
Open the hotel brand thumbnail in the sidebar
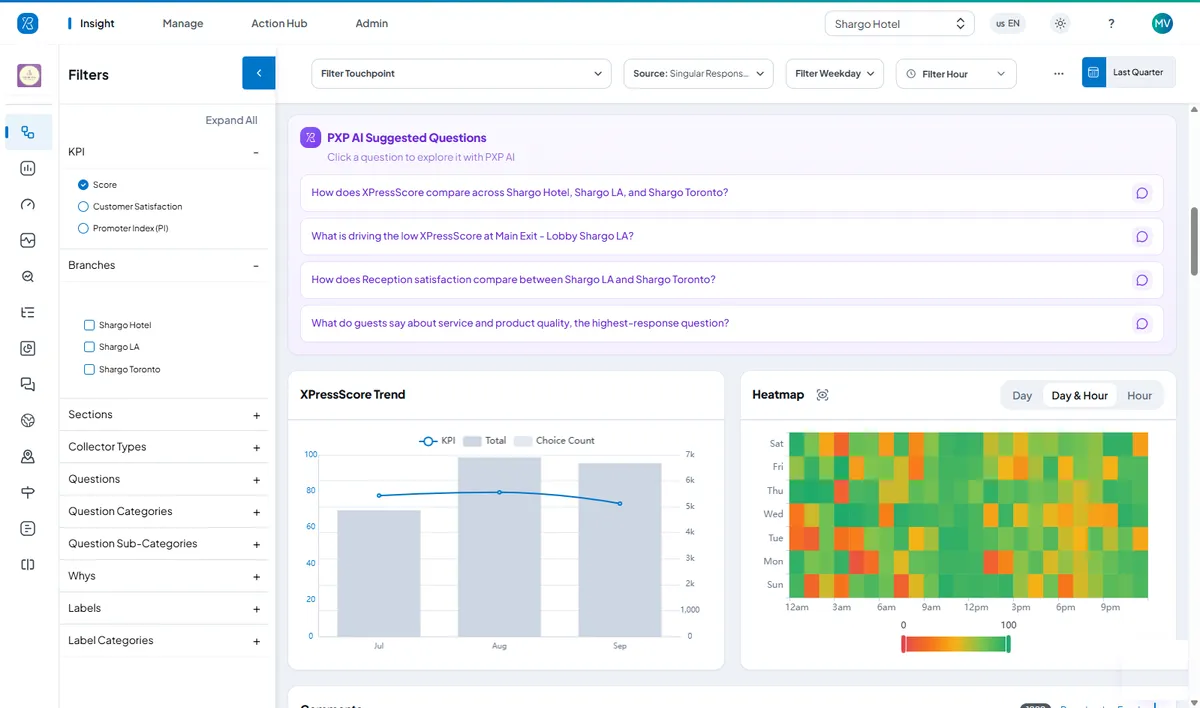pos(28,75)
